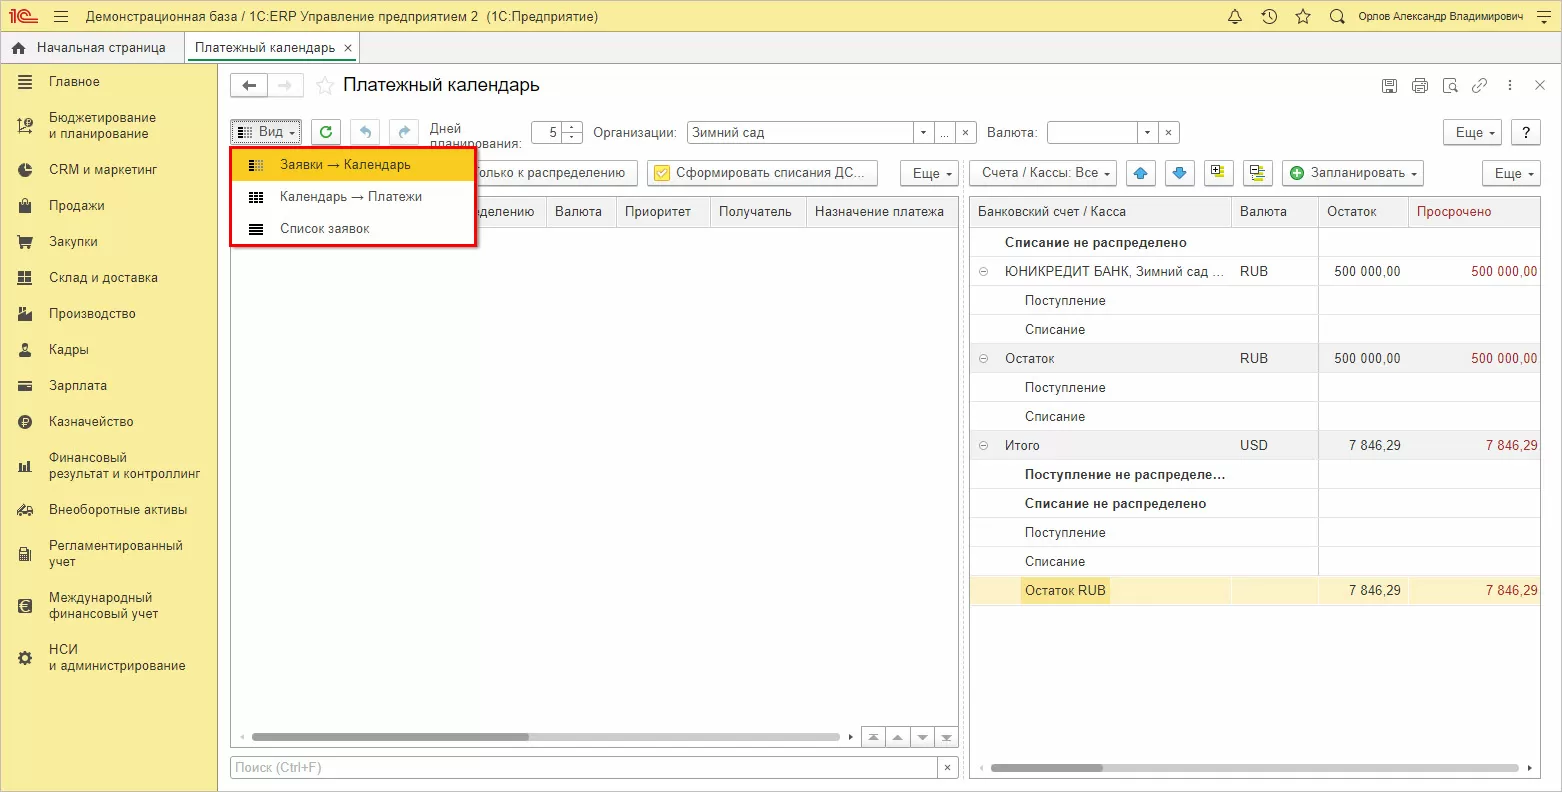Viewport: 1562px width, 792px height.
Task: Collapse the ЮНИКРЕДИТ БАНК row
Action: 983,271
